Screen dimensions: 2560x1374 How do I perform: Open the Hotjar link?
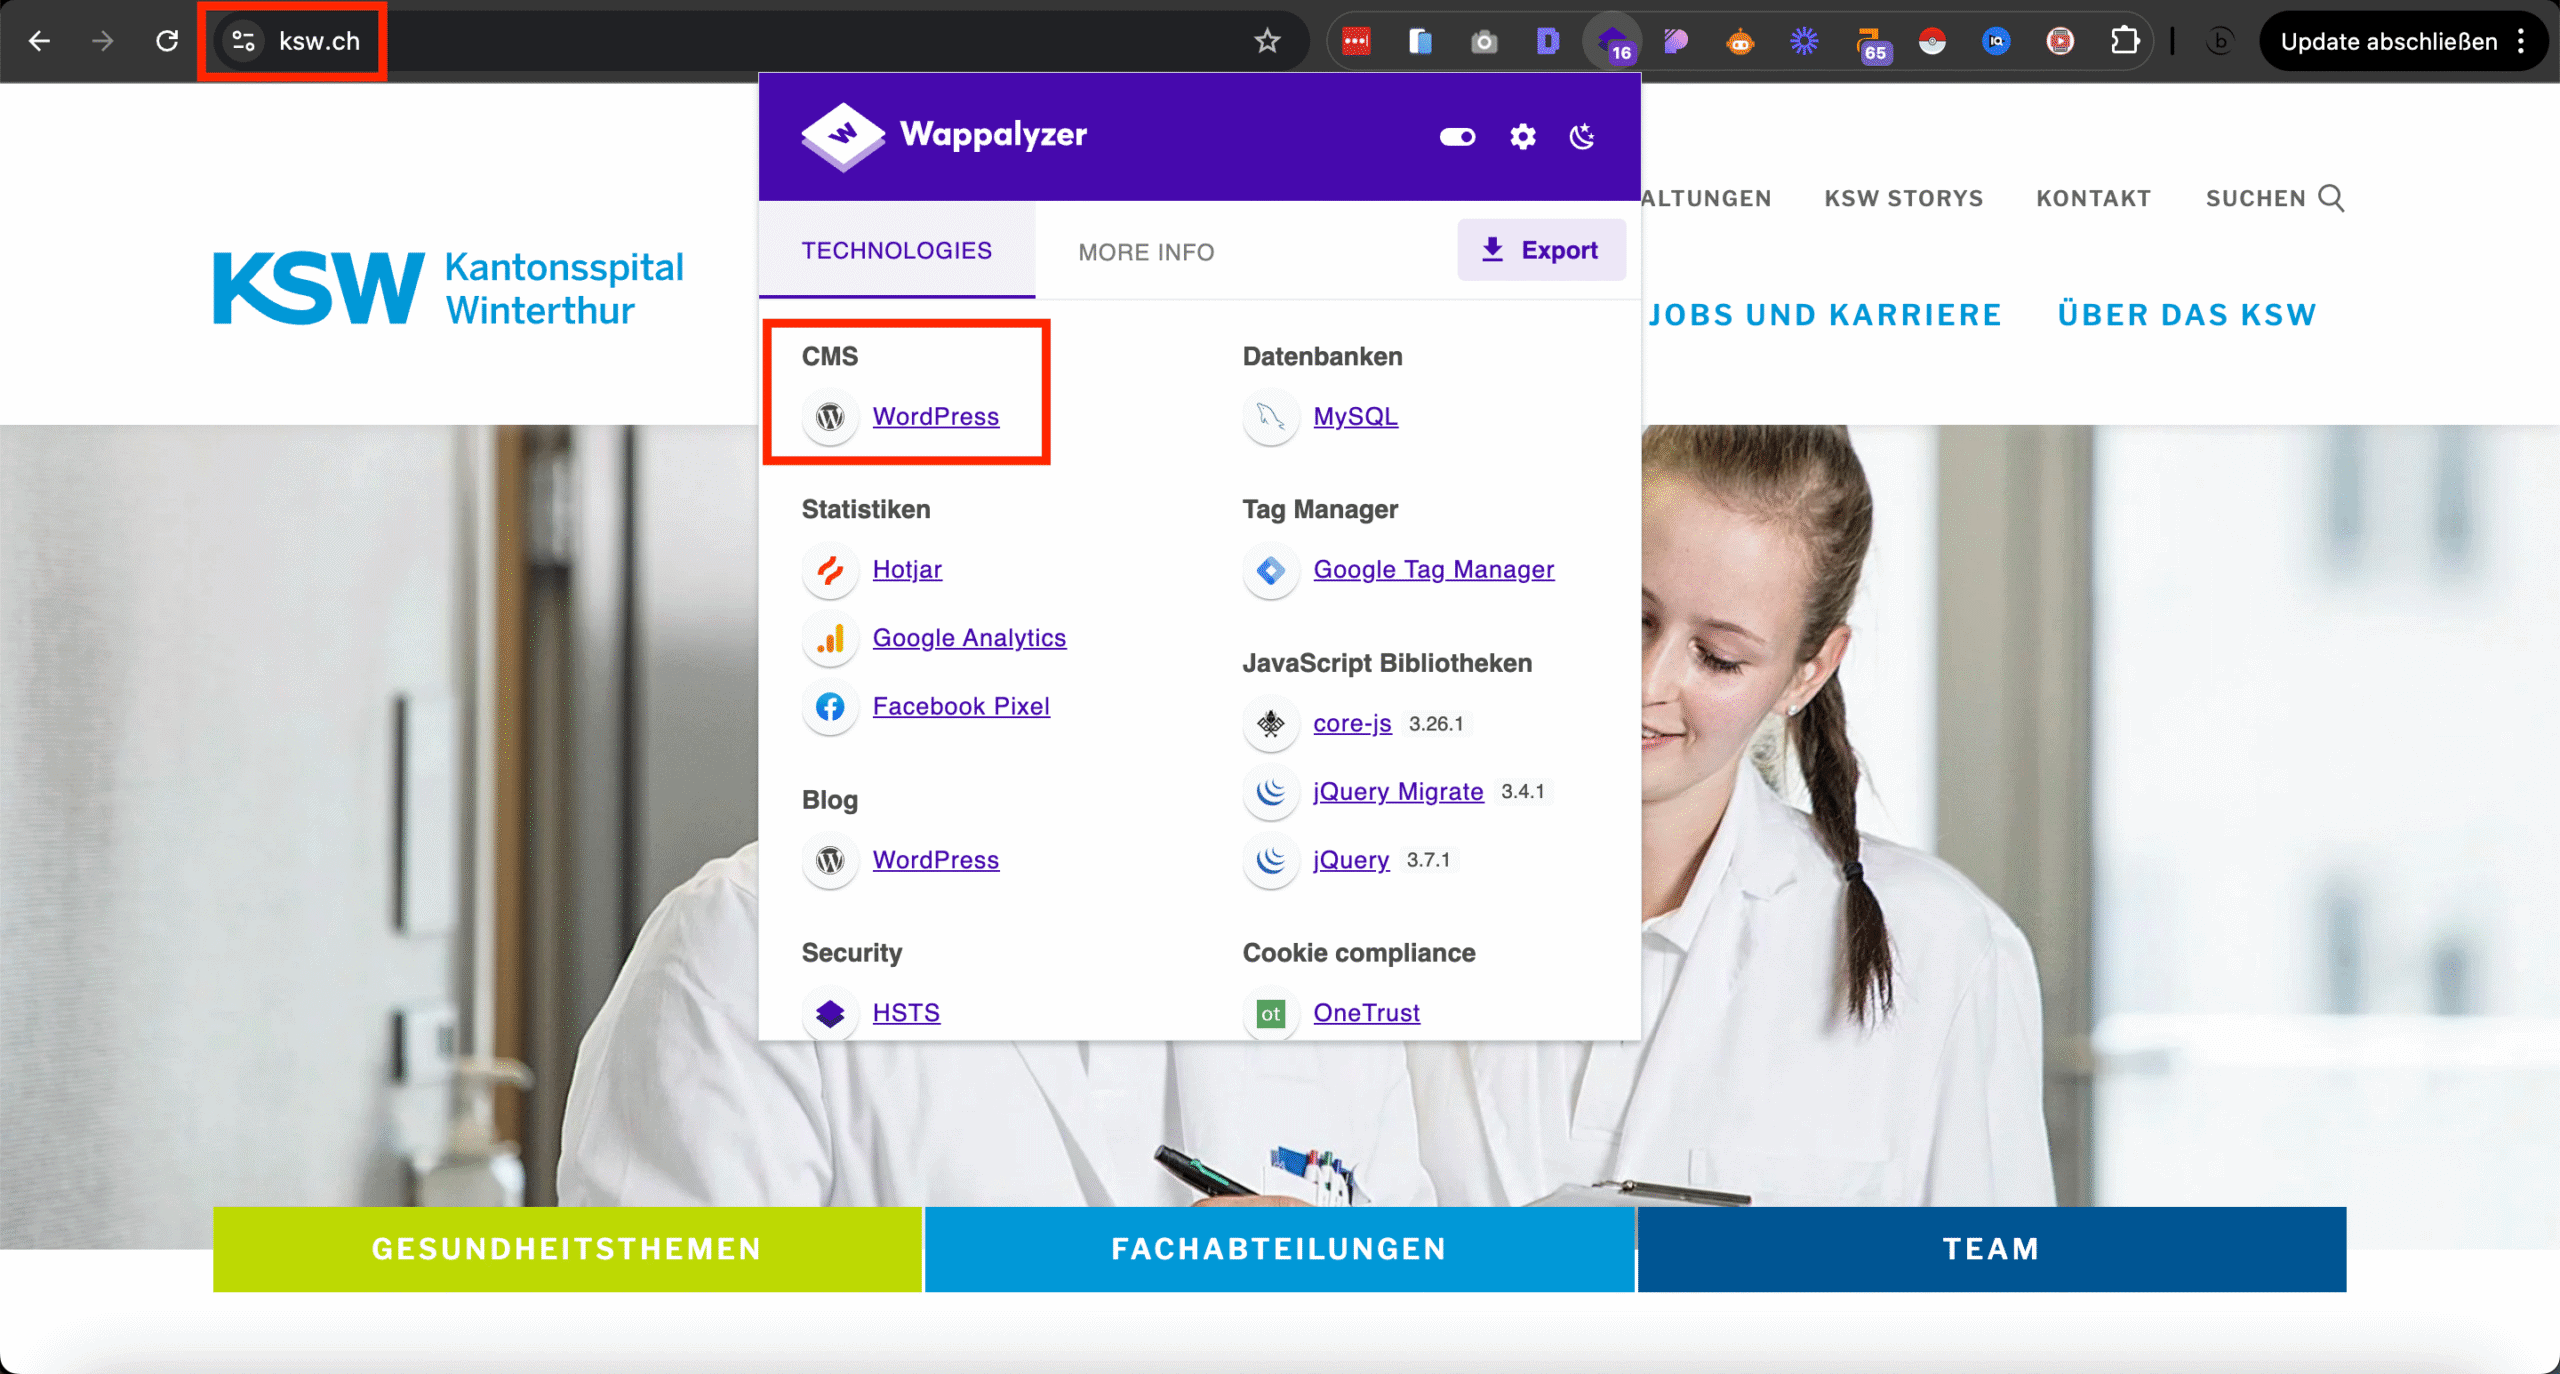907,569
